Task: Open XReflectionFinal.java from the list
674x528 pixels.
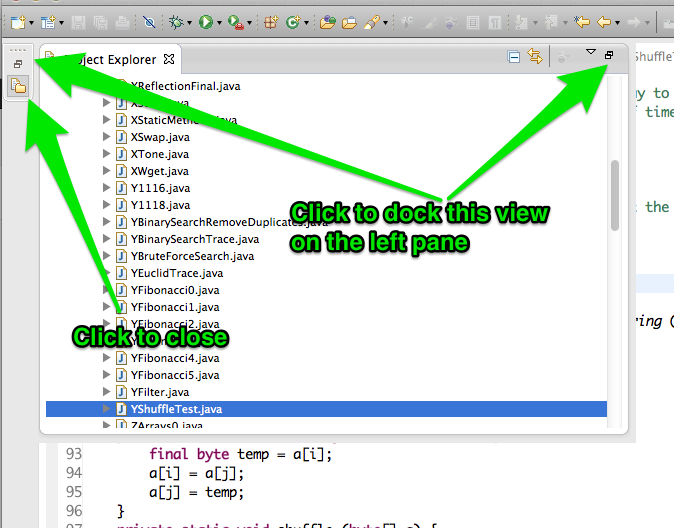Action: point(185,86)
